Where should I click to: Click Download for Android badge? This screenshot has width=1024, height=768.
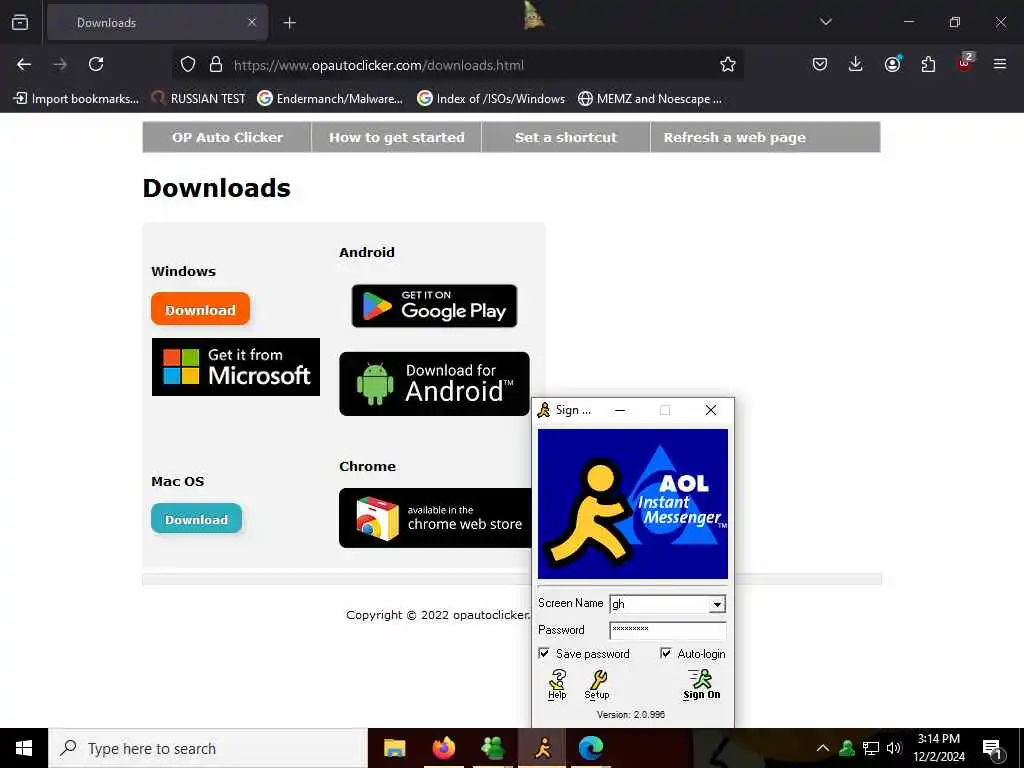tap(434, 384)
